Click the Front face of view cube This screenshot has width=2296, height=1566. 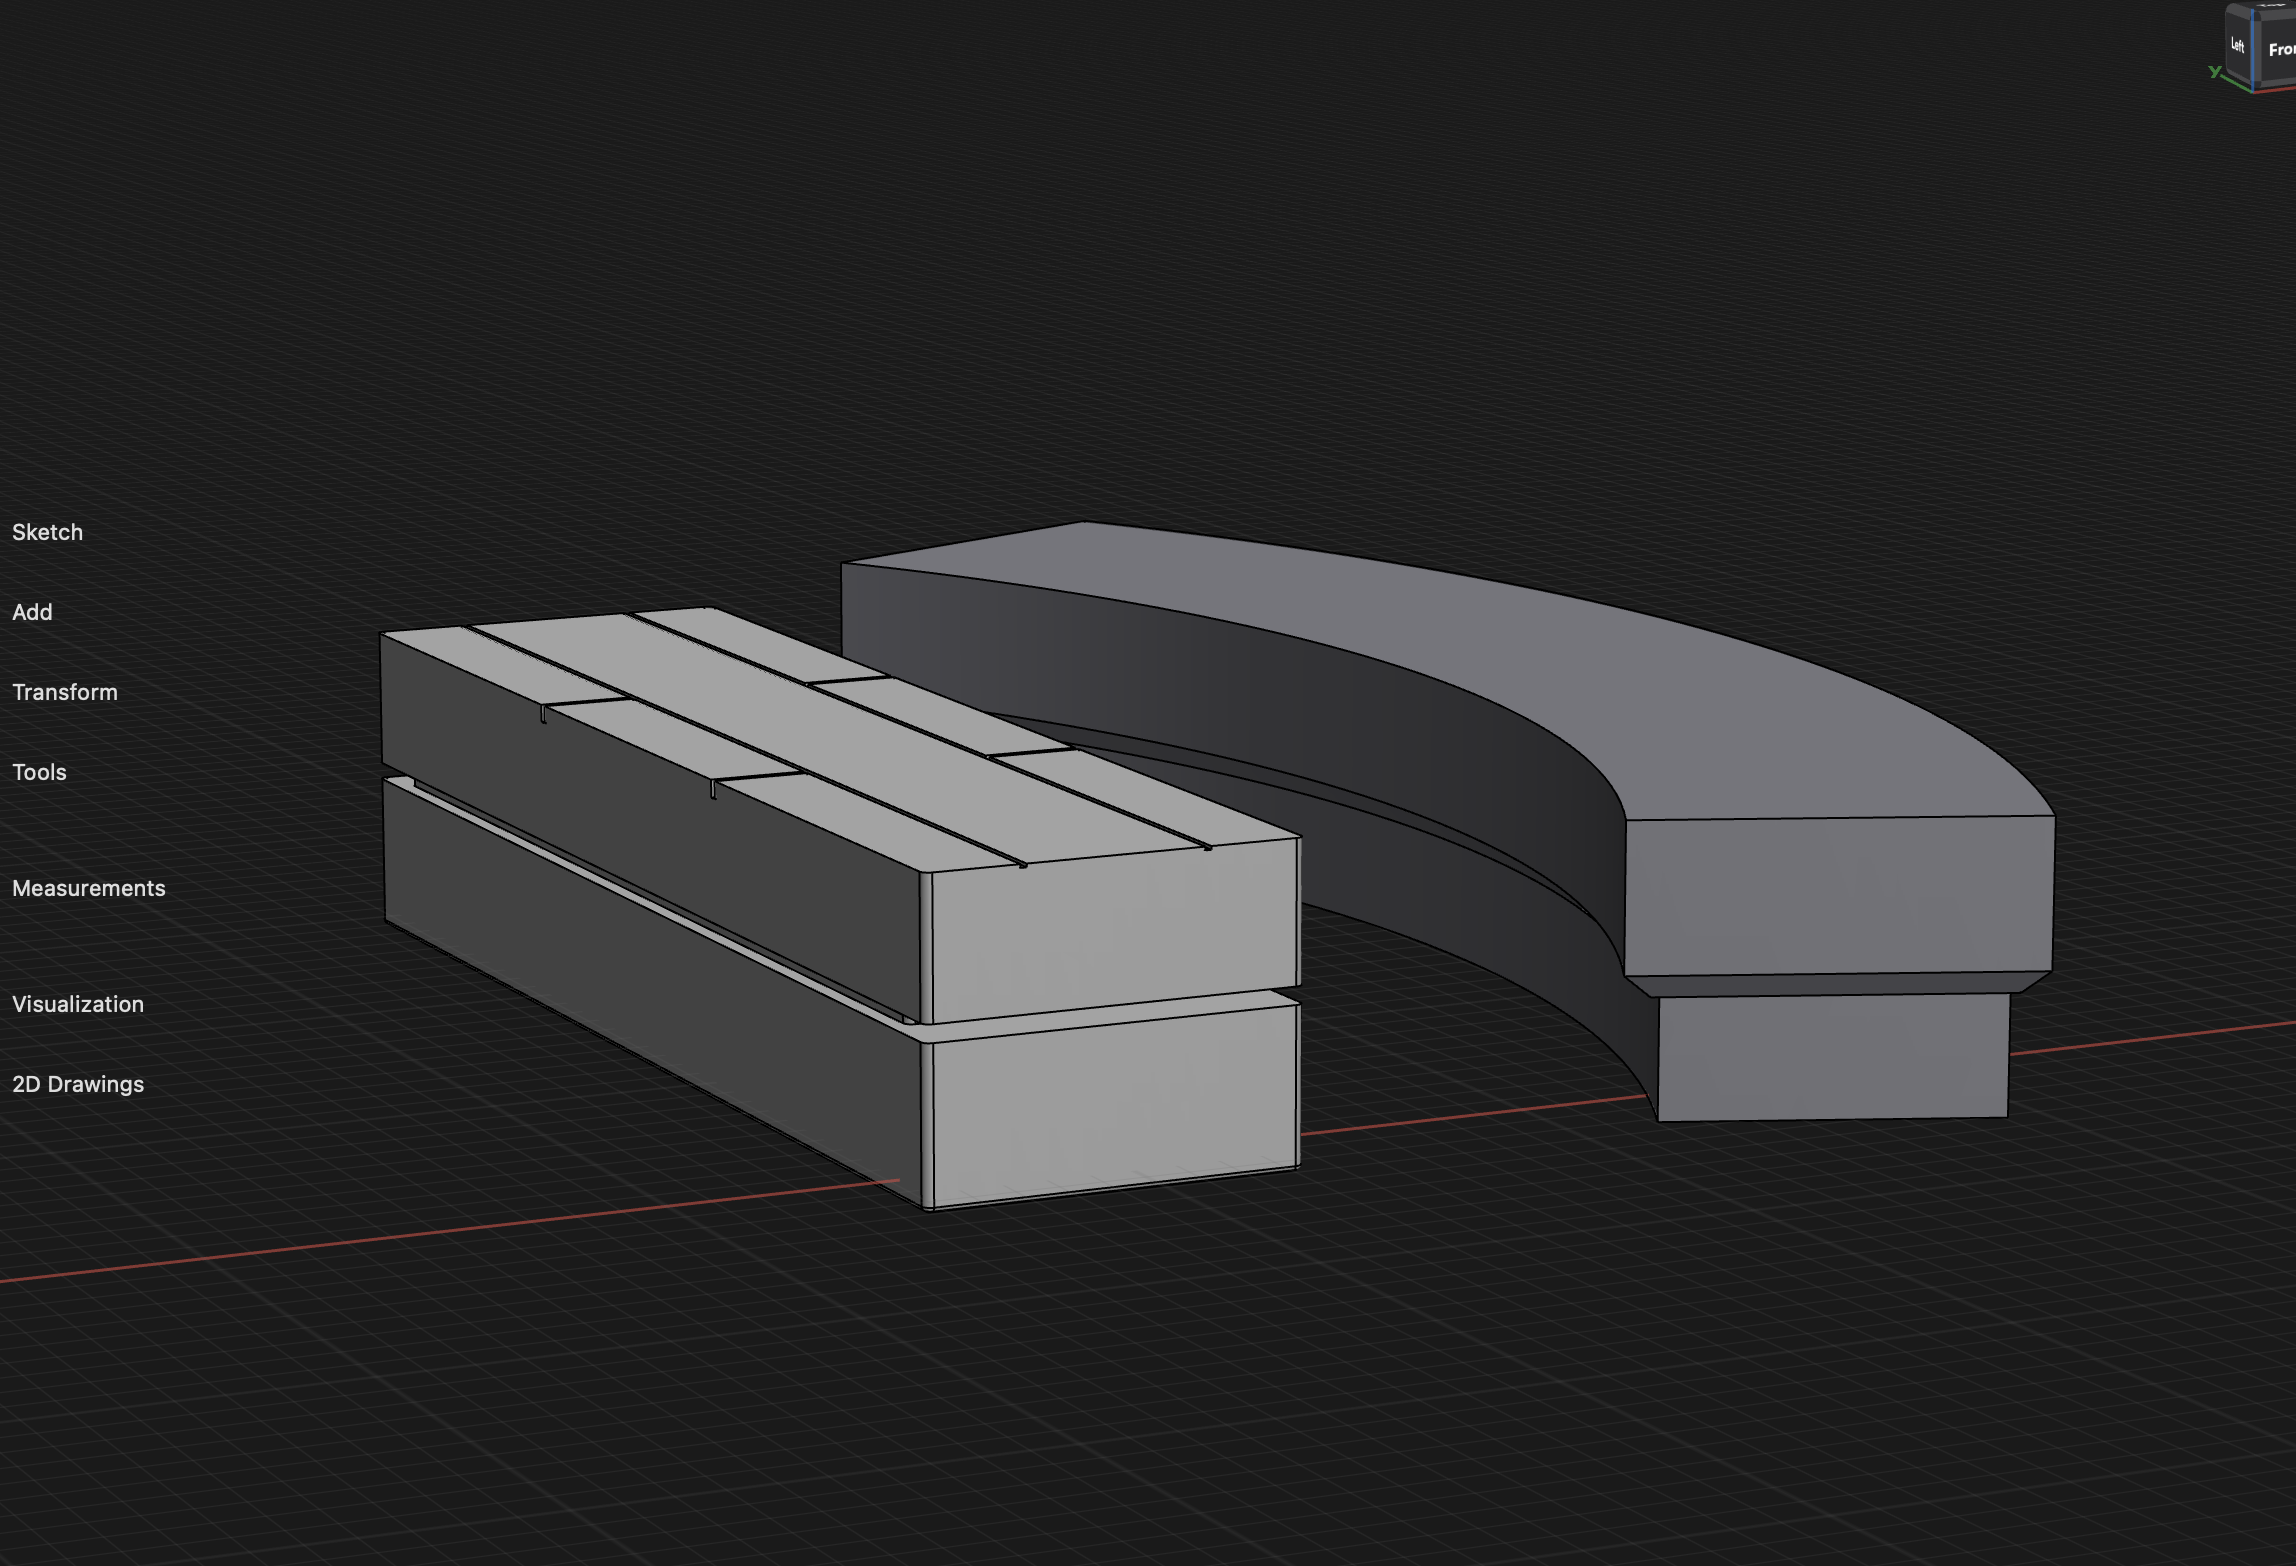pos(2277,49)
